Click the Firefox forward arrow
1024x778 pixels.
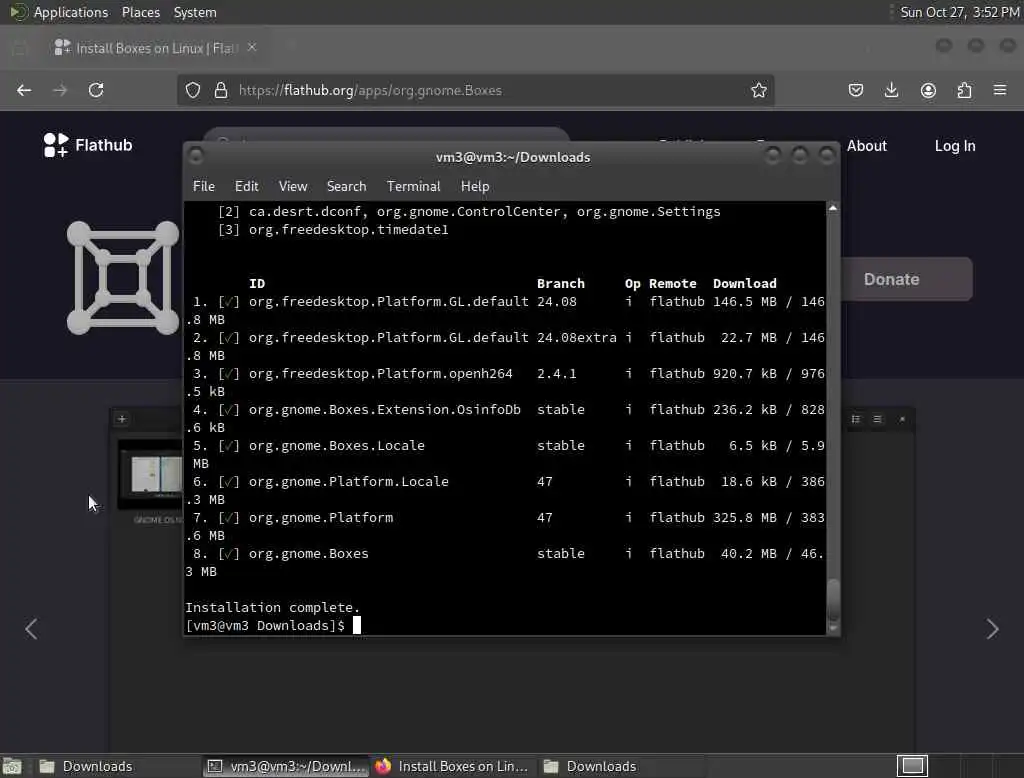(60, 90)
